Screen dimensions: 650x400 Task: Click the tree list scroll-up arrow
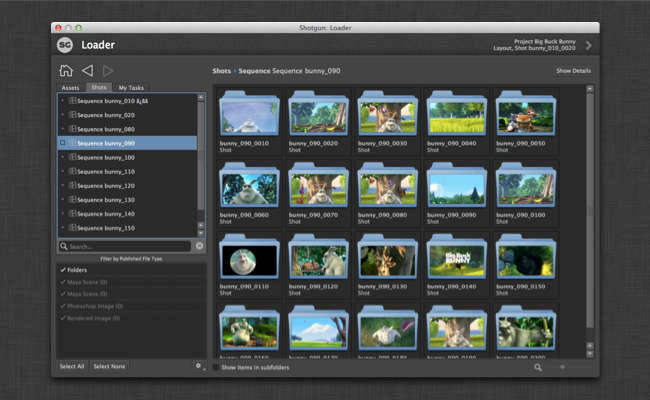point(201,97)
